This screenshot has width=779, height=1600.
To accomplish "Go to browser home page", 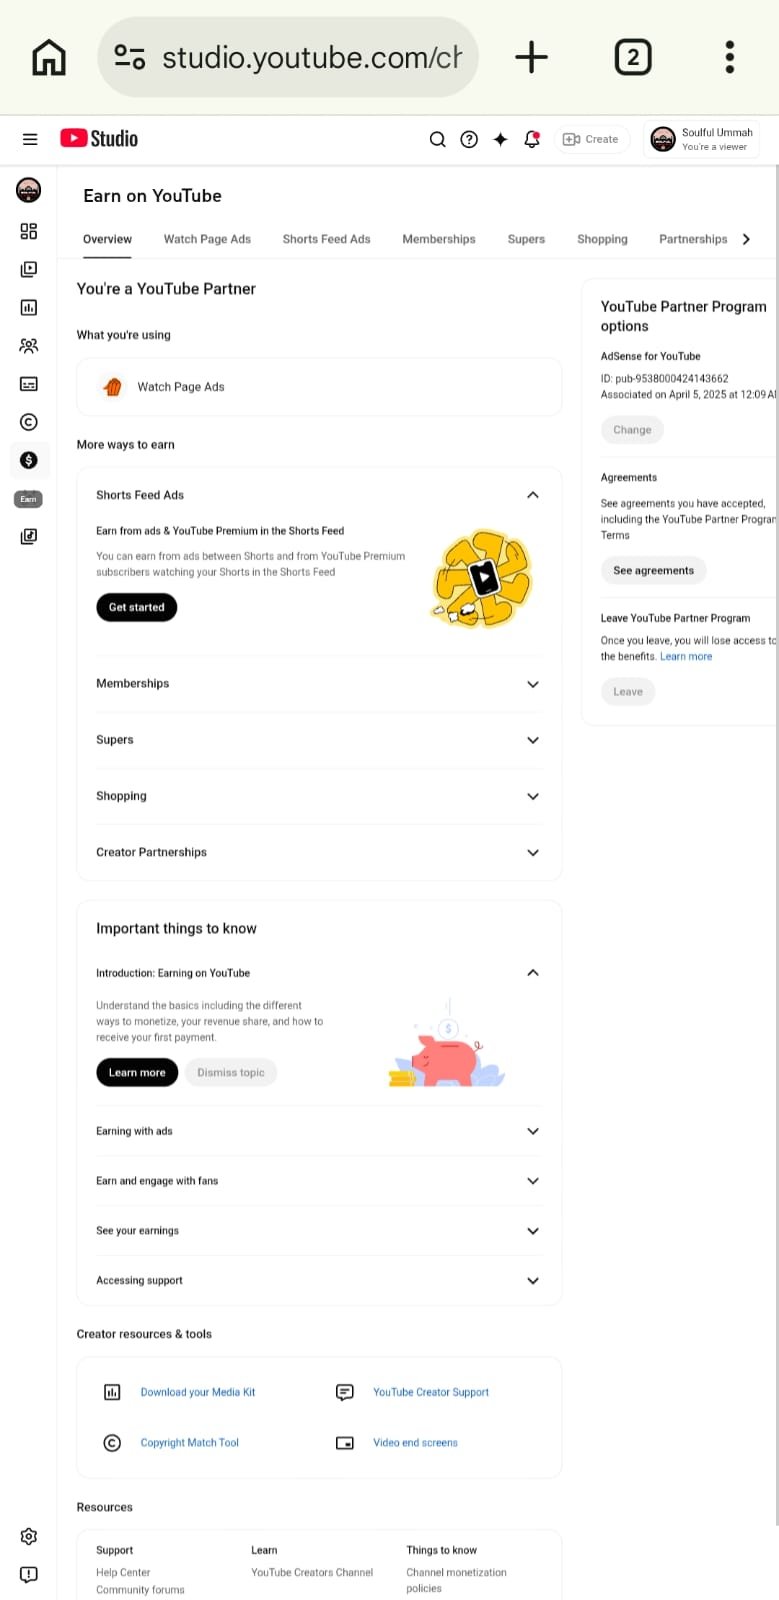I will click(48, 57).
